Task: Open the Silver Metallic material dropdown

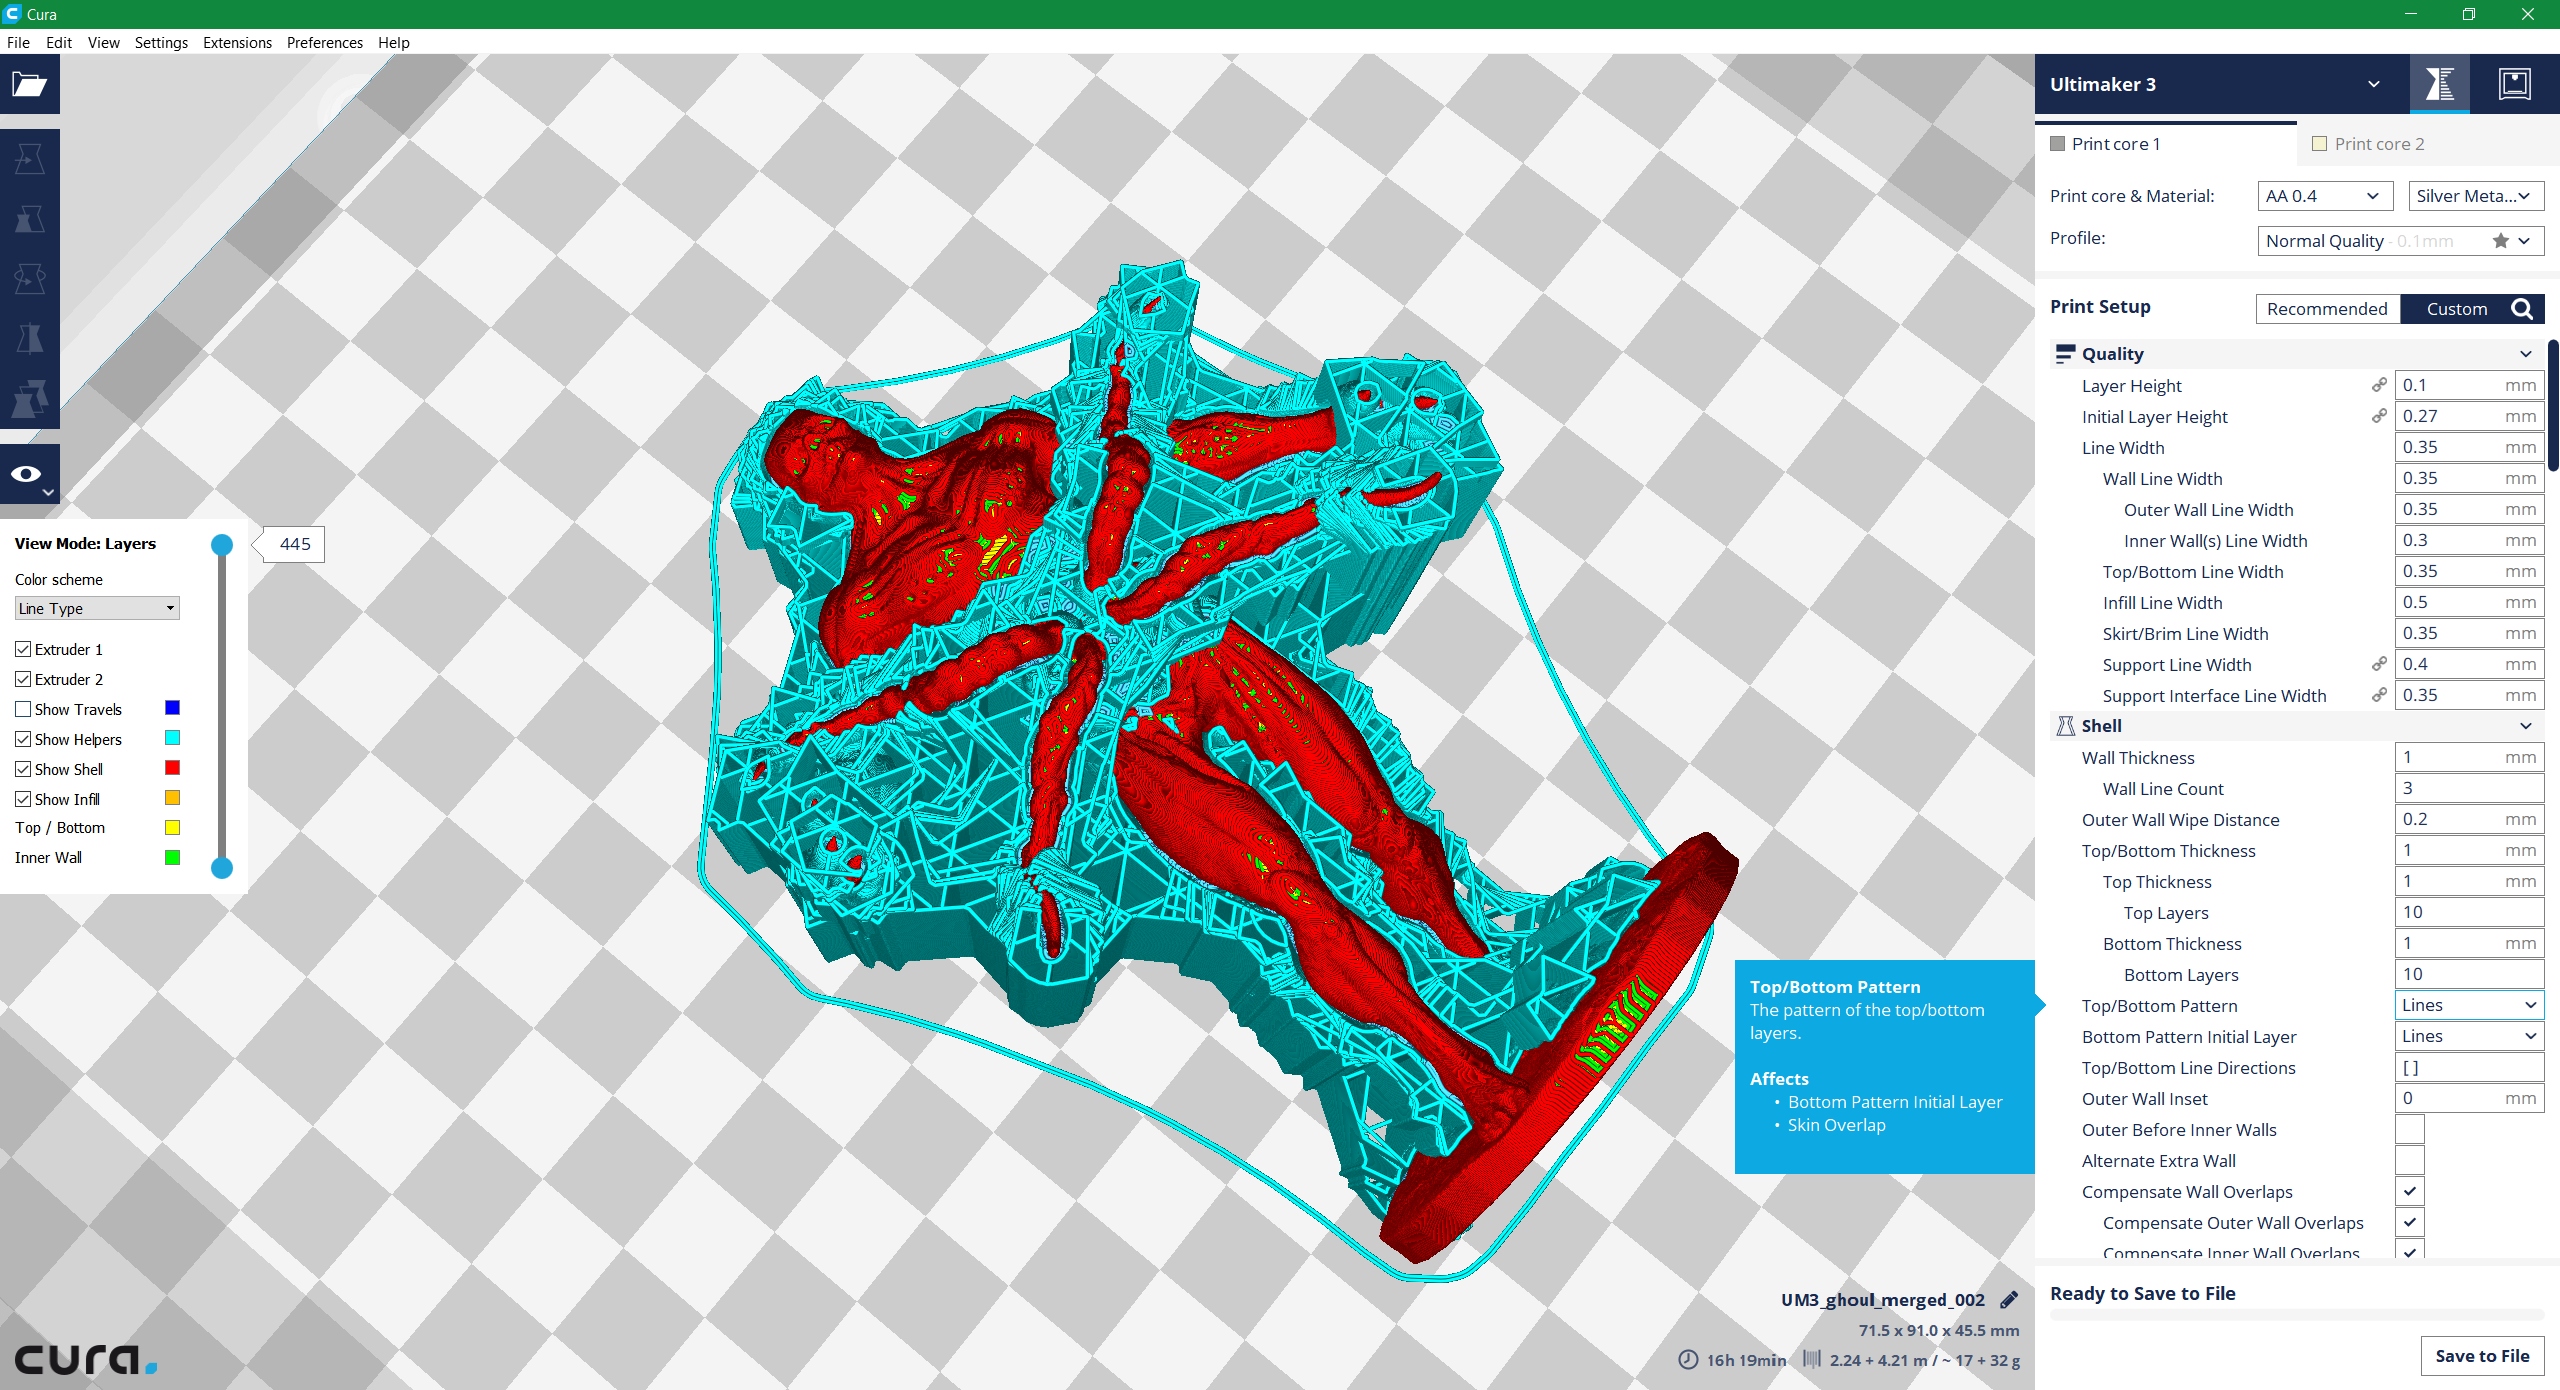Action: click(2476, 196)
